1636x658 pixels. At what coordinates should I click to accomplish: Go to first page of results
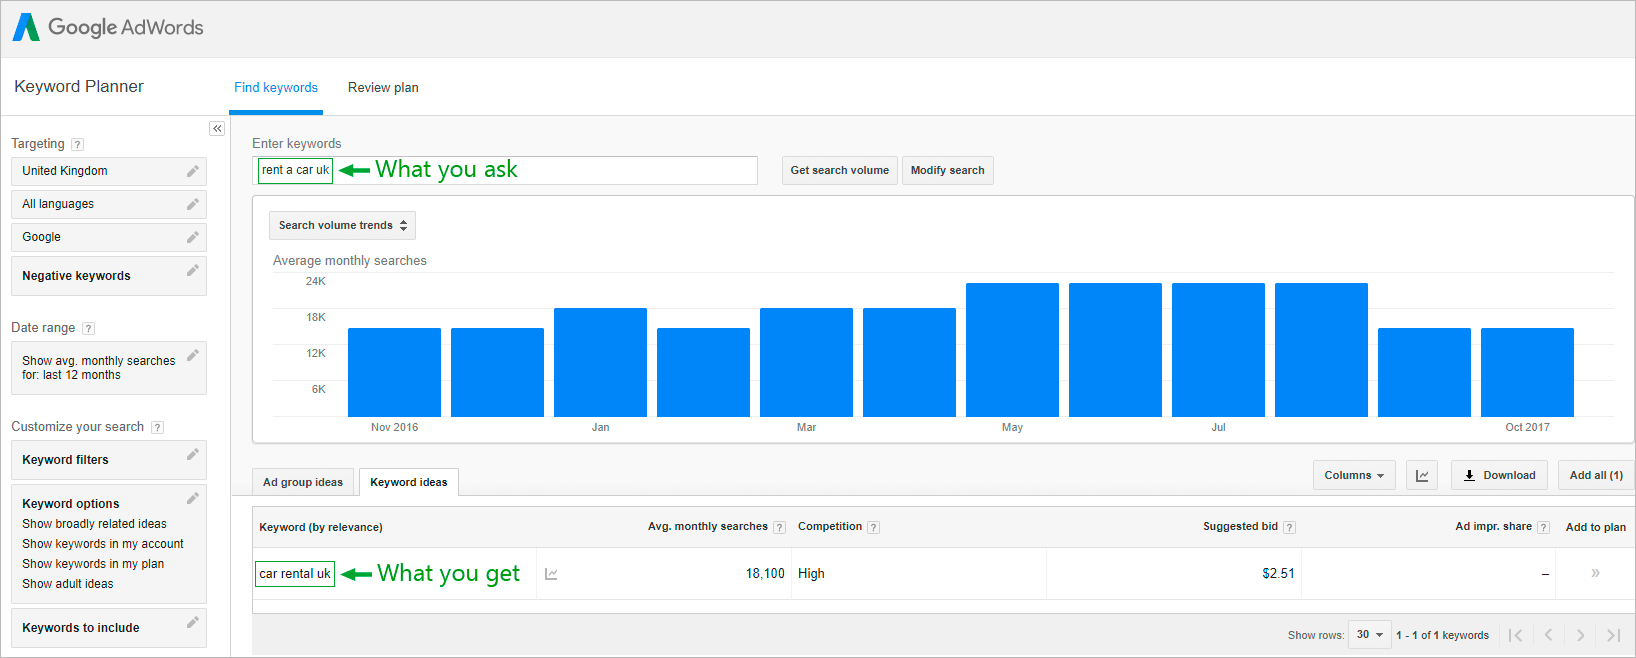tap(1516, 635)
